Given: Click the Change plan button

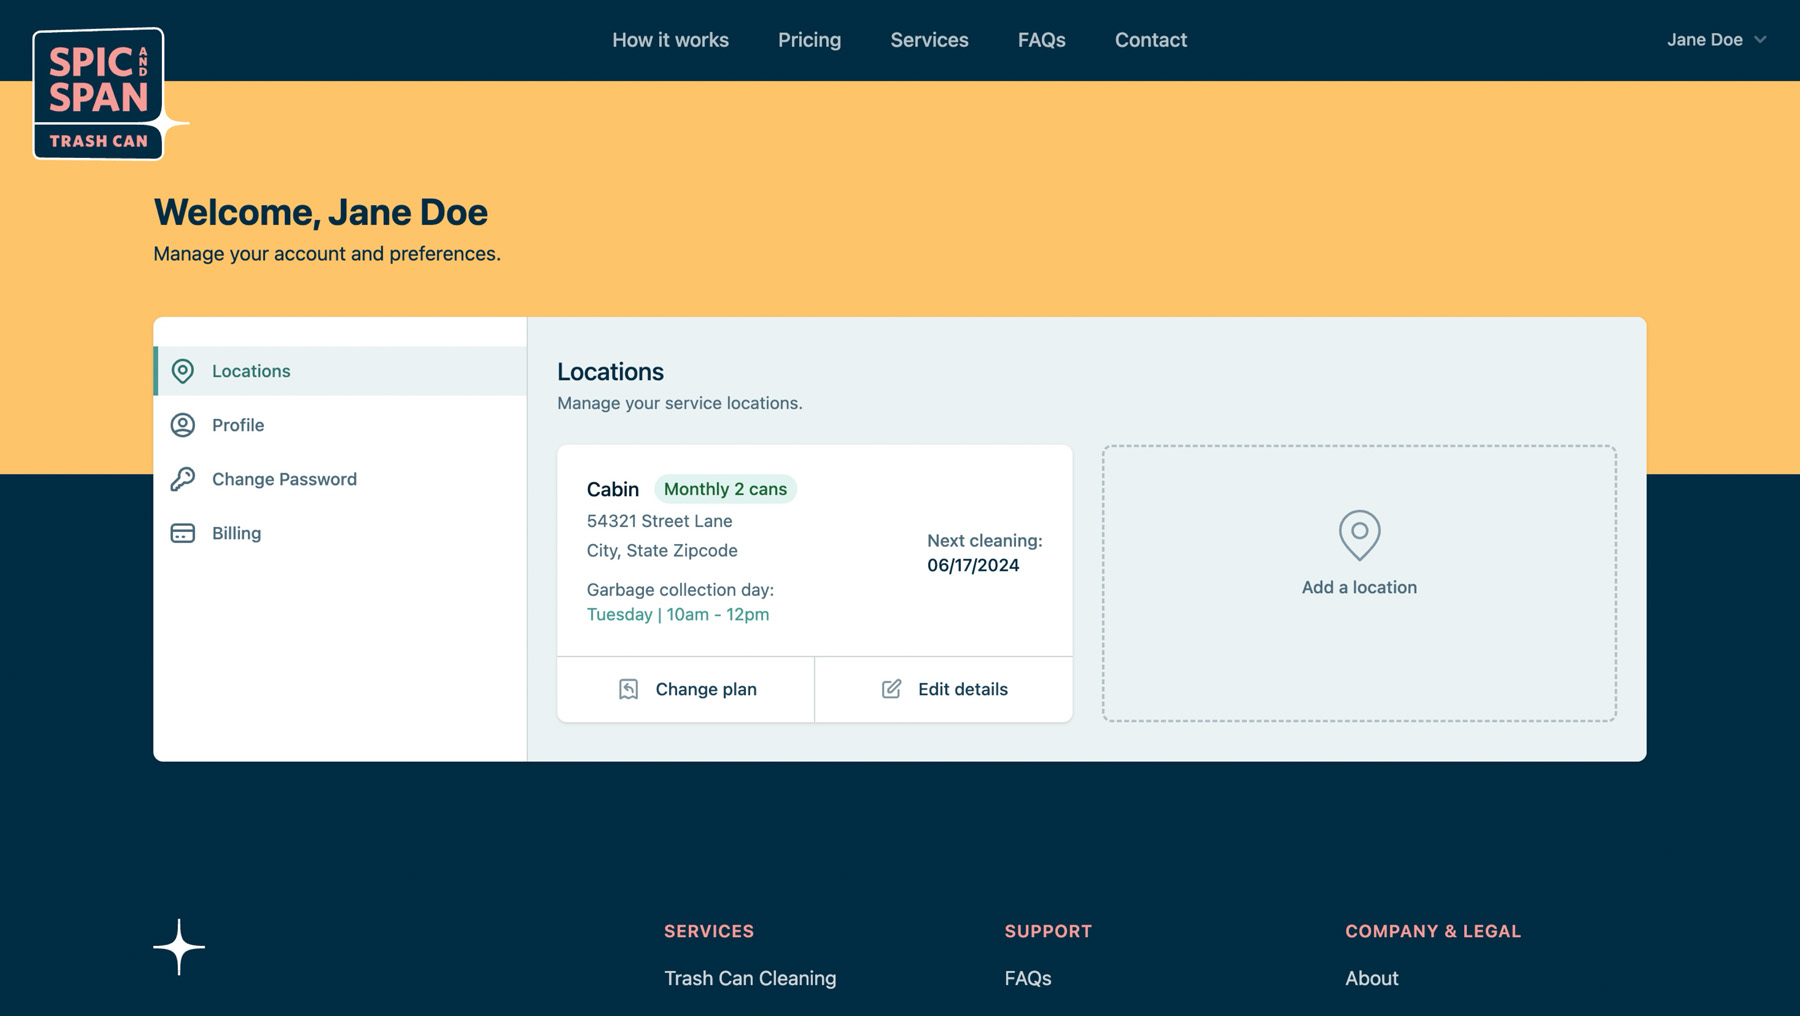Looking at the screenshot, I should [686, 689].
